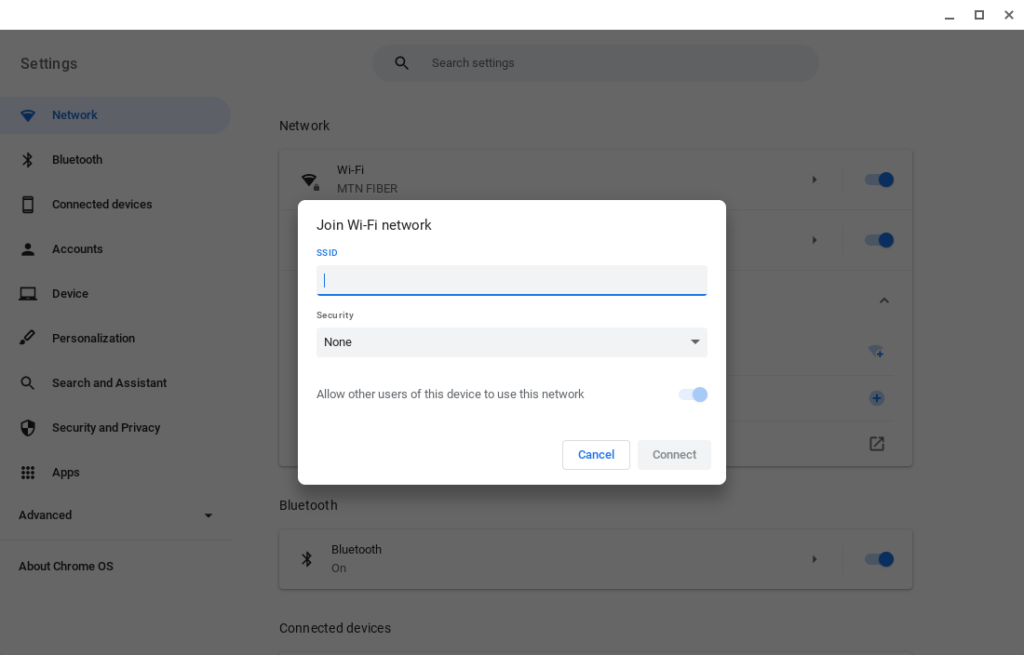This screenshot has width=1024, height=655.
Task: Click the add Wi-Fi network icon
Action: (x=876, y=351)
